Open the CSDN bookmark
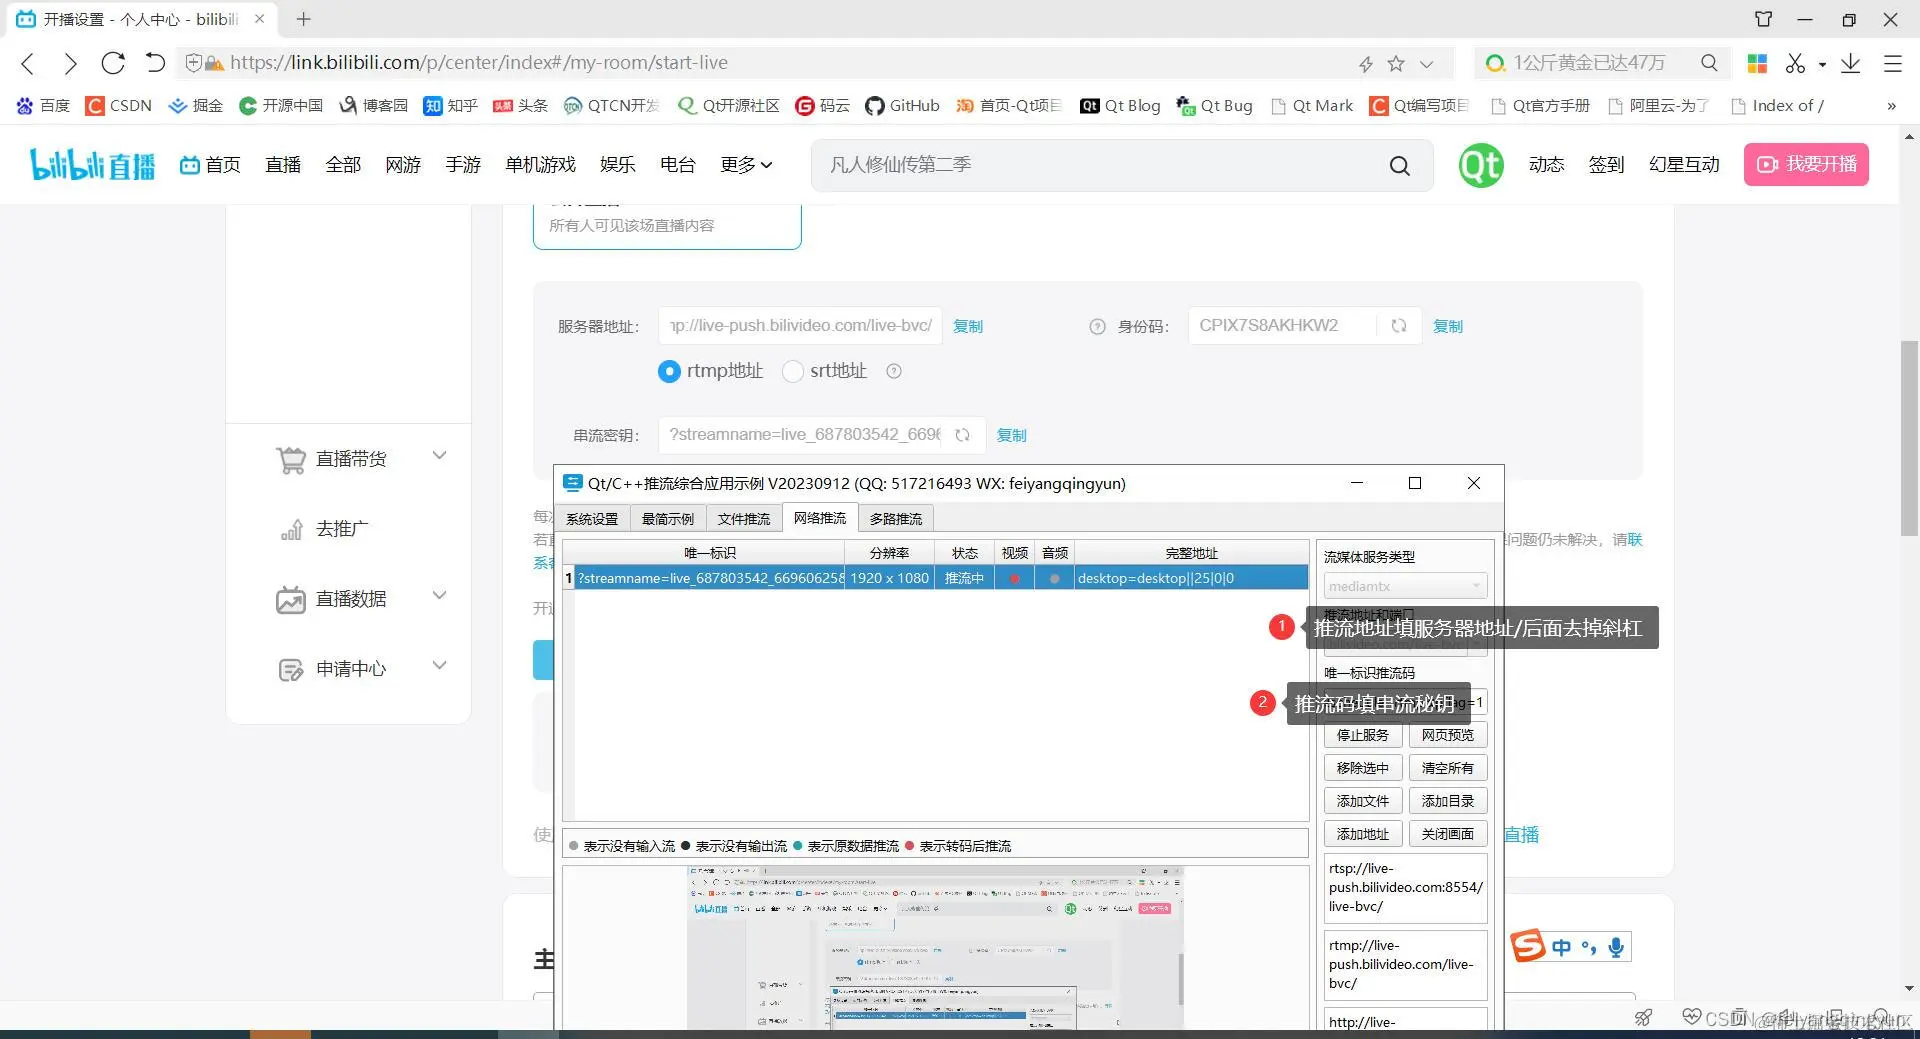 tap(119, 105)
